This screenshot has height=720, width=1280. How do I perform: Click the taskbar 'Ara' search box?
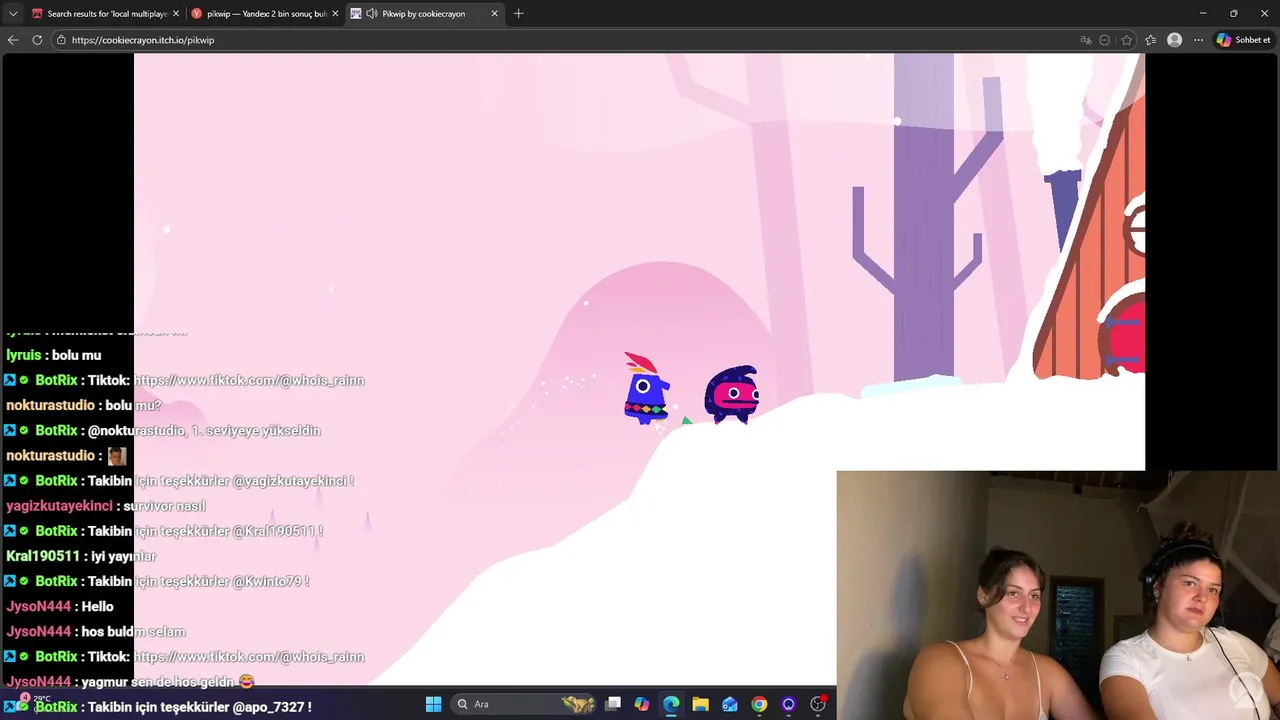click(x=524, y=704)
